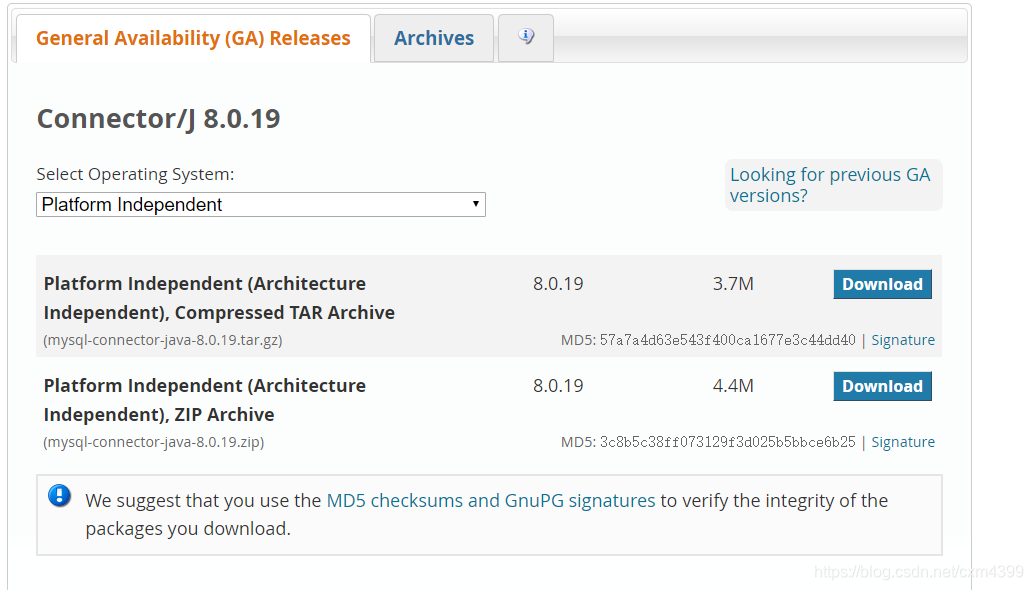Viewport: 1033px width, 590px height.
Task: Open the Select Operating System dropdown
Action: 261,205
